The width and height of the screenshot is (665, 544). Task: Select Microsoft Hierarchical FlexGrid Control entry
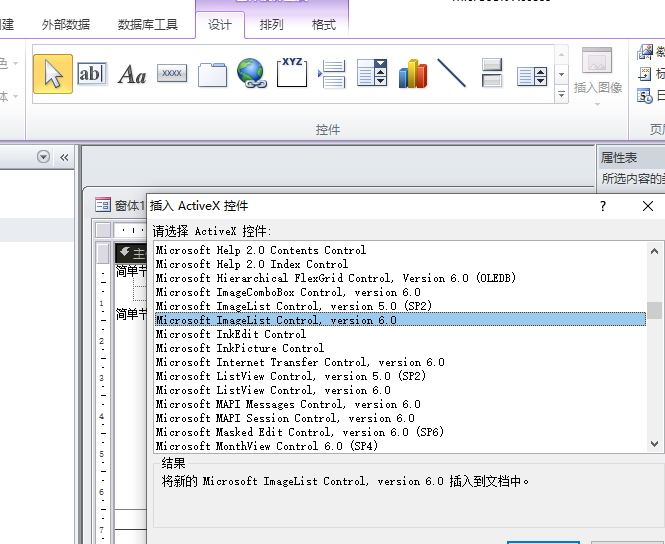(335, 278)
